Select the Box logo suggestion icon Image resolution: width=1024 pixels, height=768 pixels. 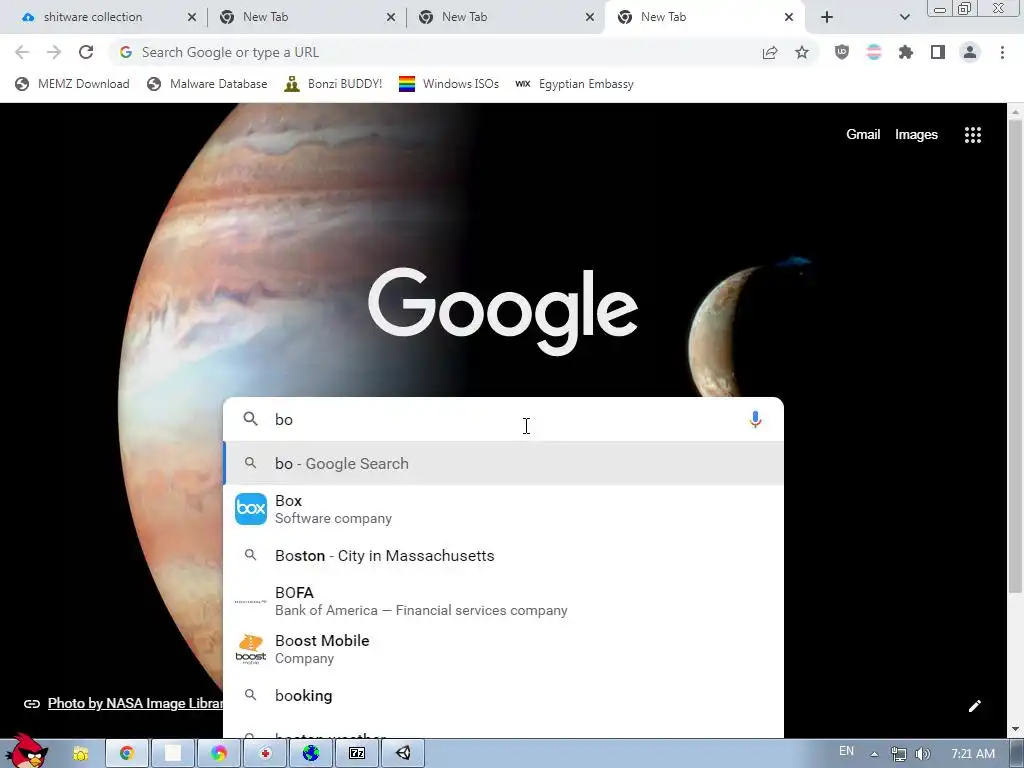(251, 509)
